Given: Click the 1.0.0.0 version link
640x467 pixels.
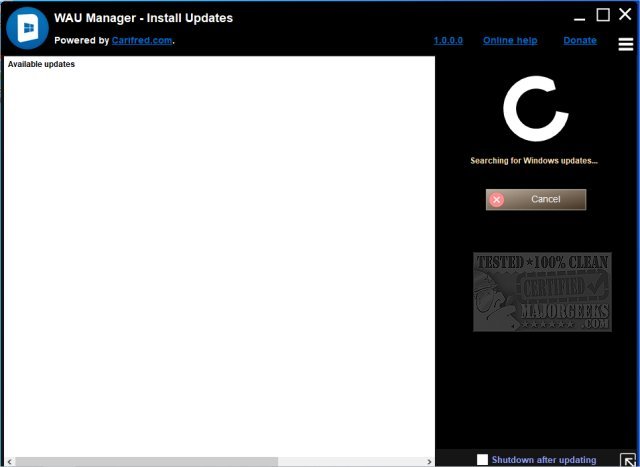Looking at the screenshot, I should click(x=448, y=40).
